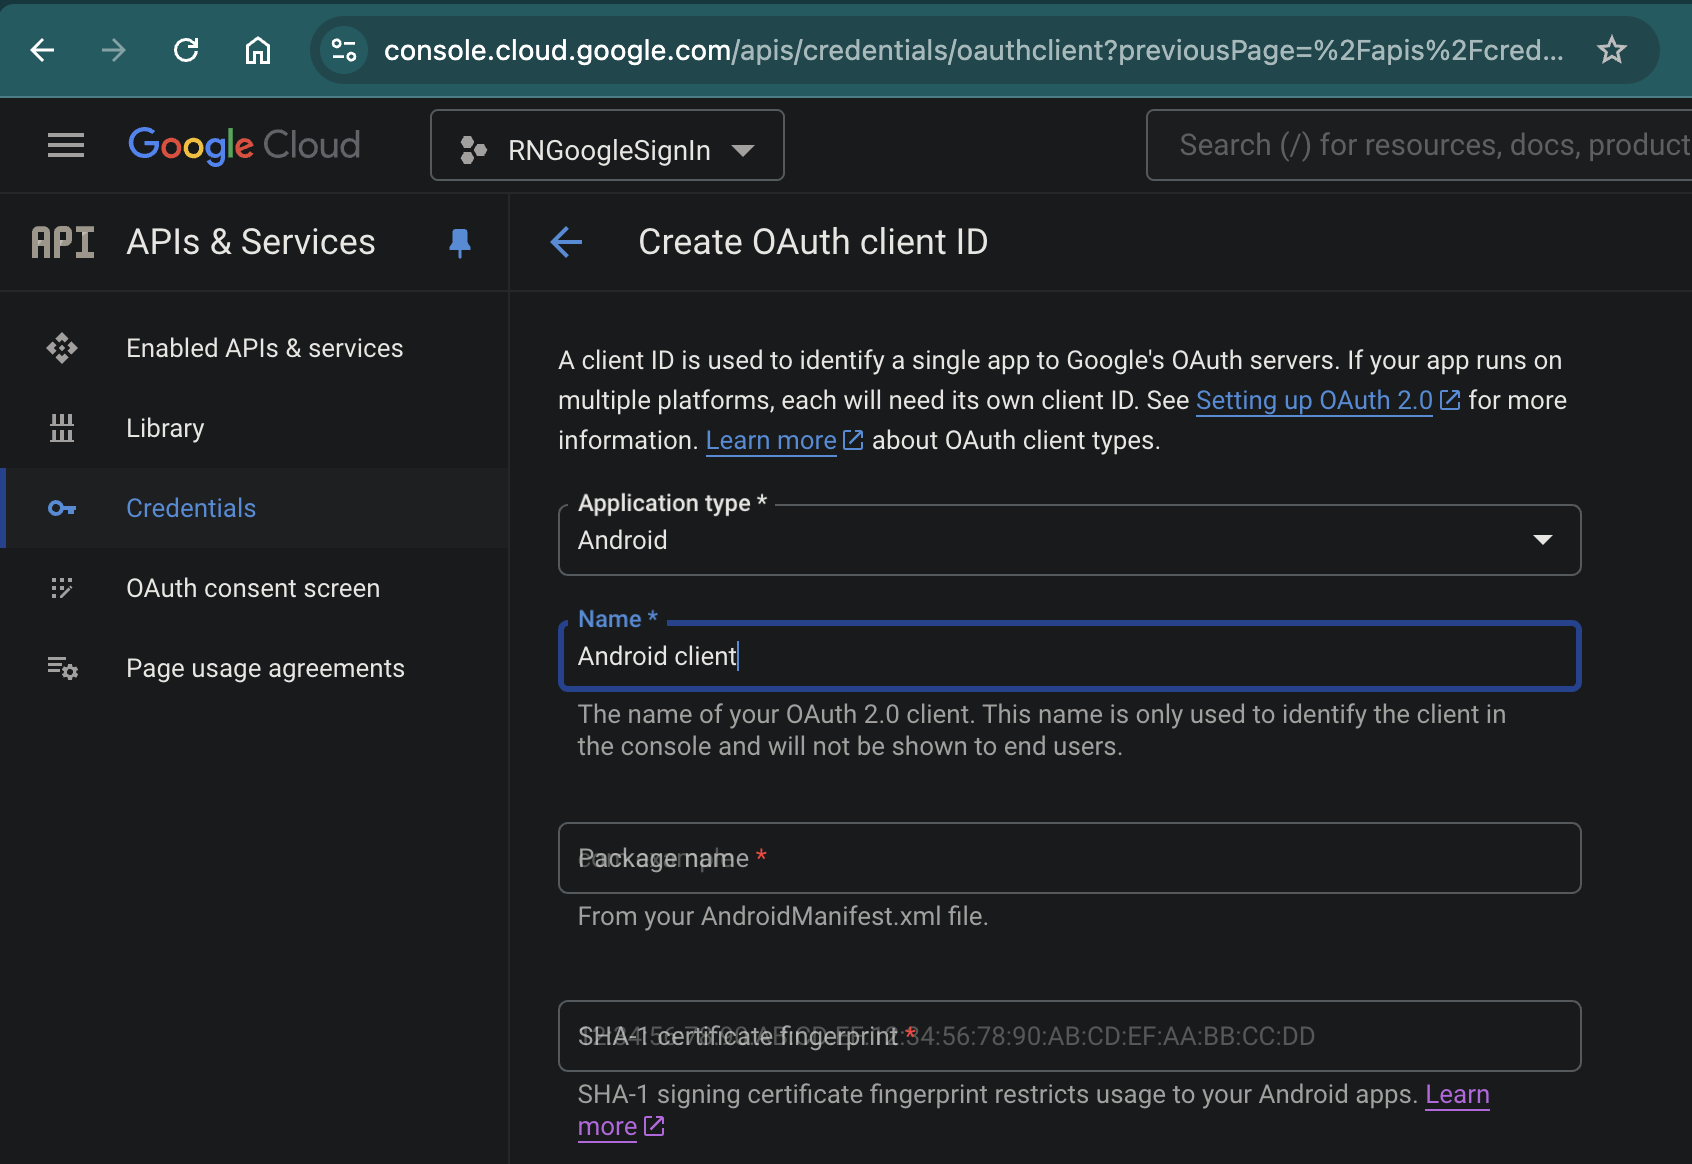1692x1164 pixels.
Task: Click the browser back arrow
Action: (x=43, y=50)
